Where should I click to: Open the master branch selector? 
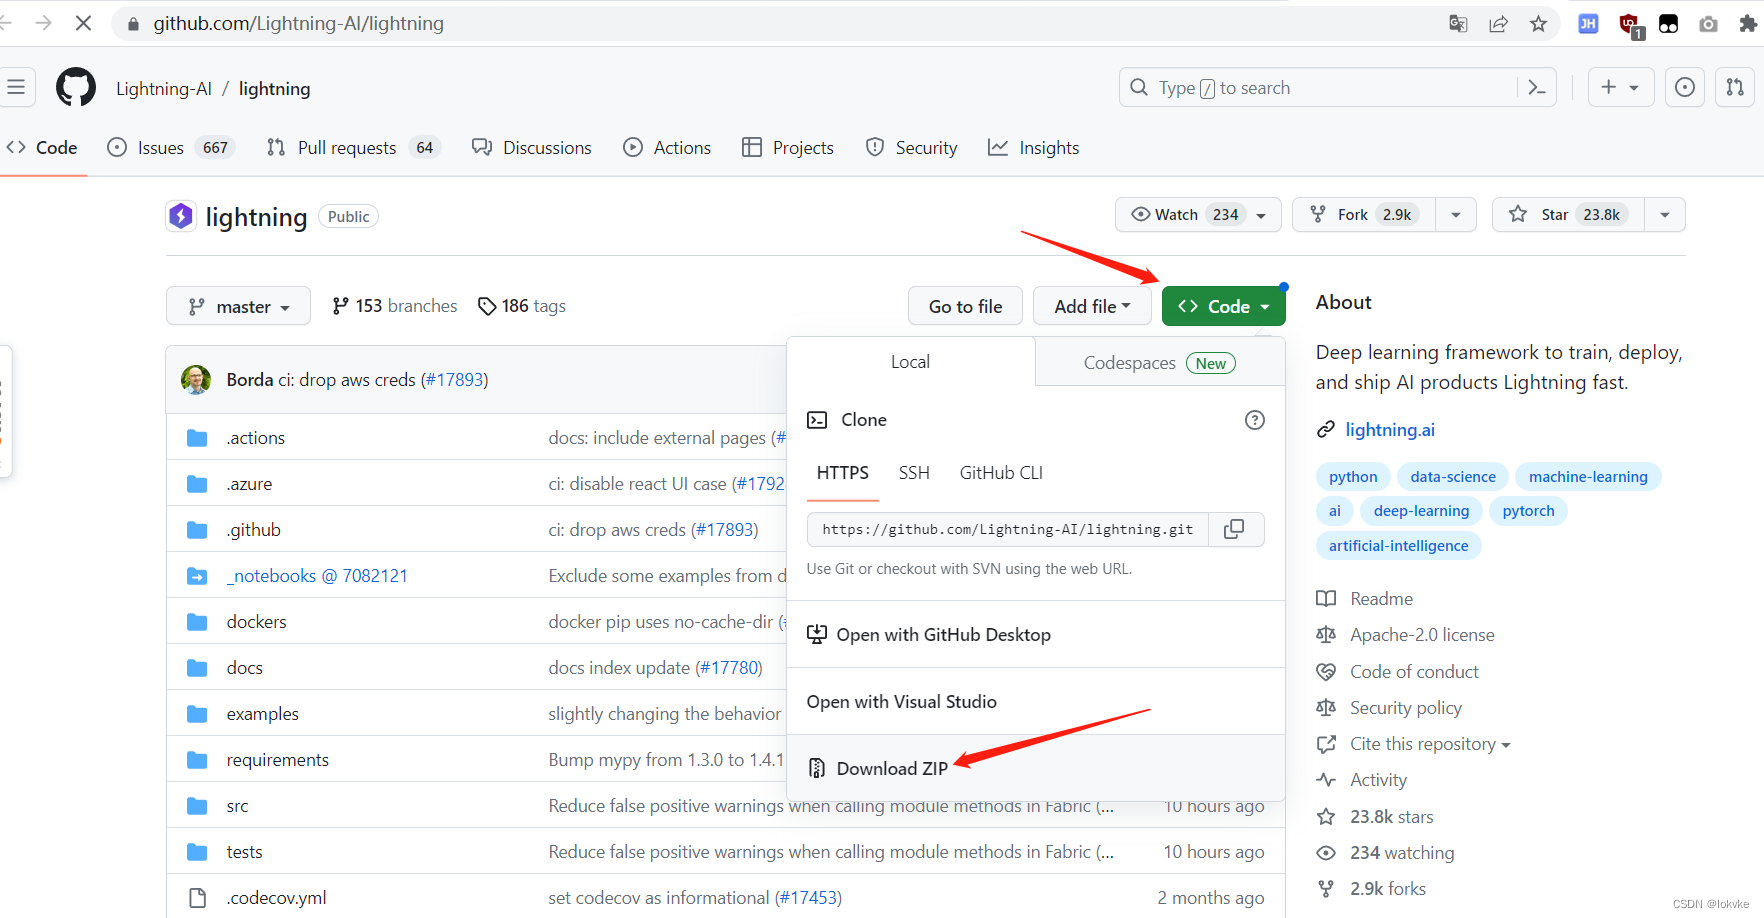point(238,306)
